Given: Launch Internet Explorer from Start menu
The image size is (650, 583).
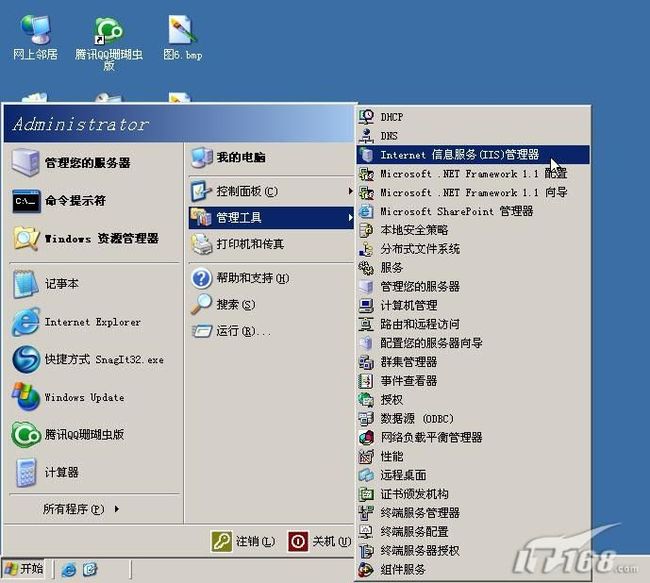Looking at the screenshot, I should point(95,322).
